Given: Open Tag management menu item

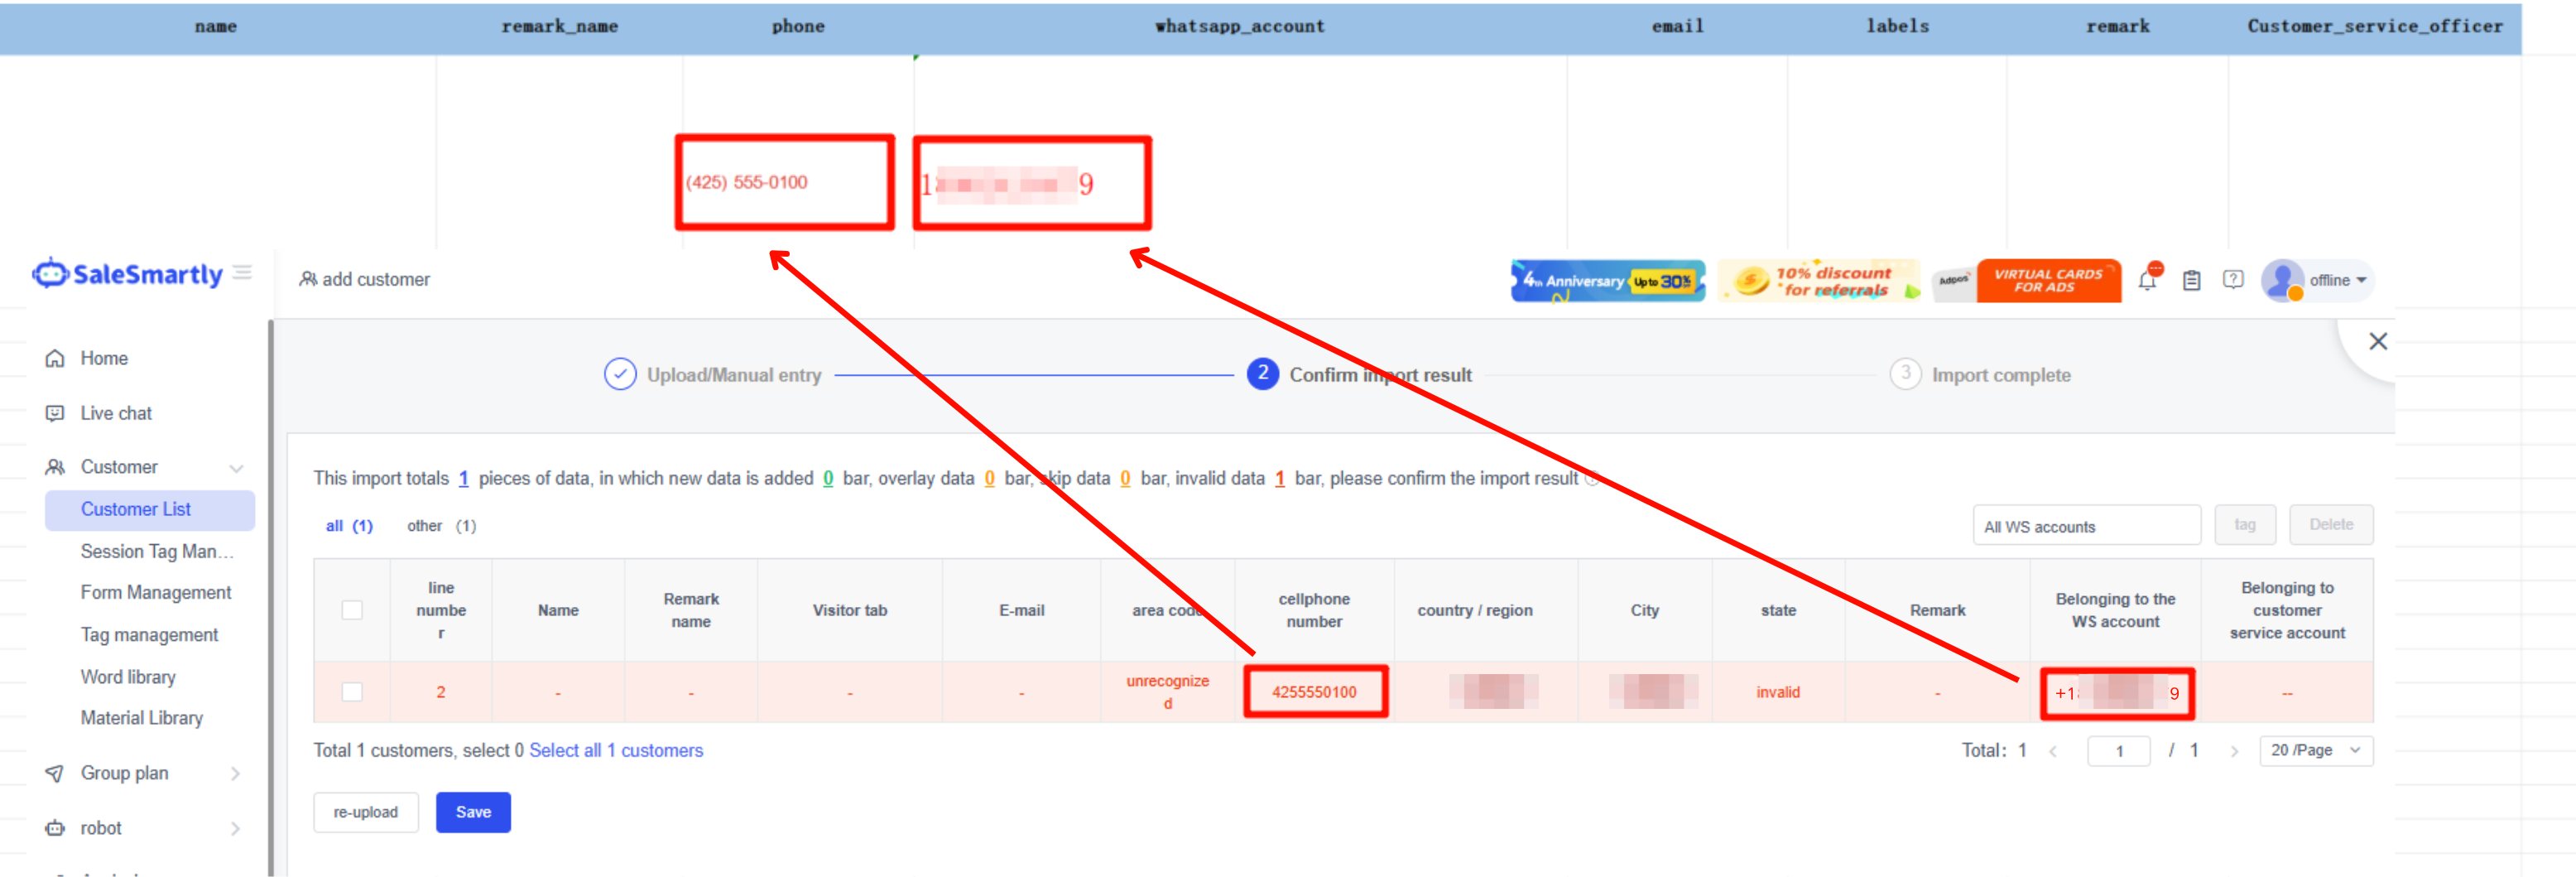Looking at the screenshot, I should coord(149,635).
